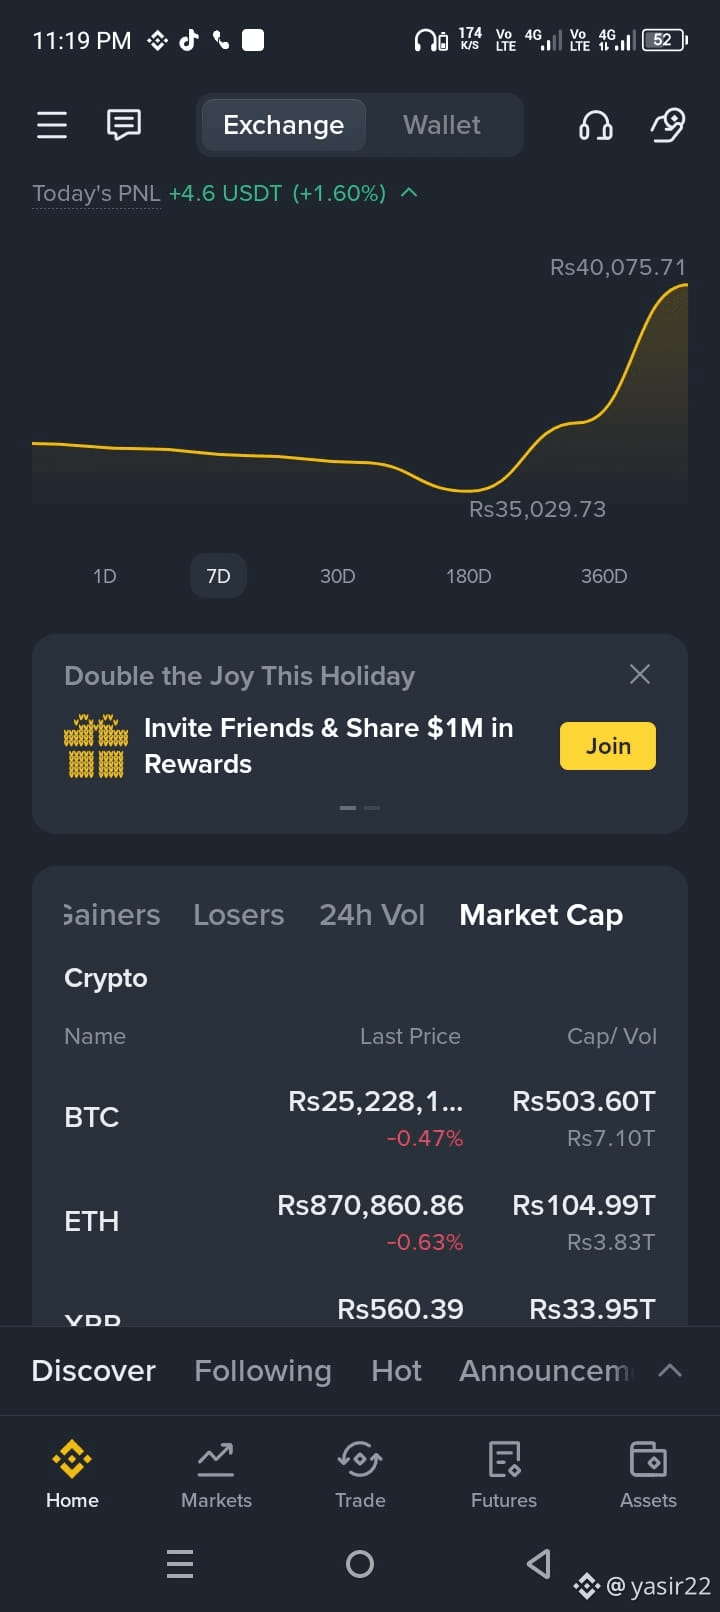The image size is (720, 1612).
Task: Open the Futures section
Action: [504, 1474]
